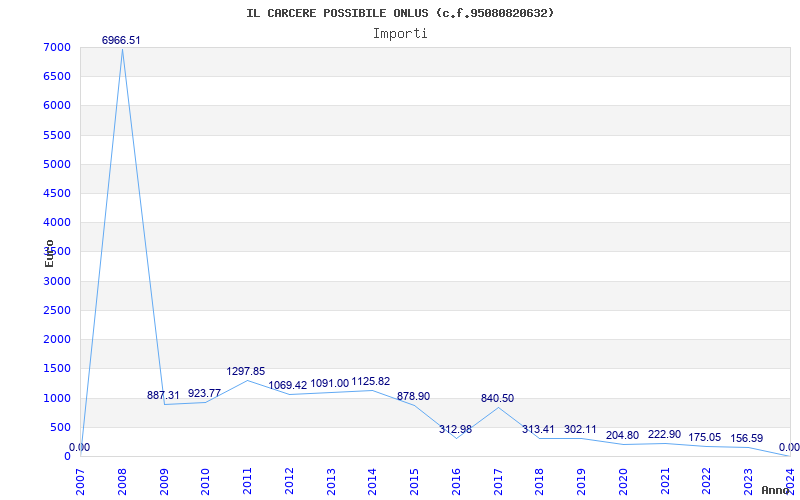Click the 887.31 data label

pos(163,395)
